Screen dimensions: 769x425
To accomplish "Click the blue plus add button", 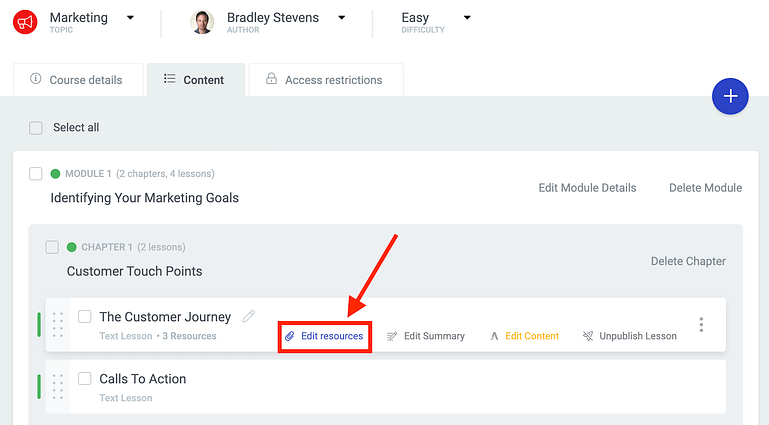I will 731,96.
